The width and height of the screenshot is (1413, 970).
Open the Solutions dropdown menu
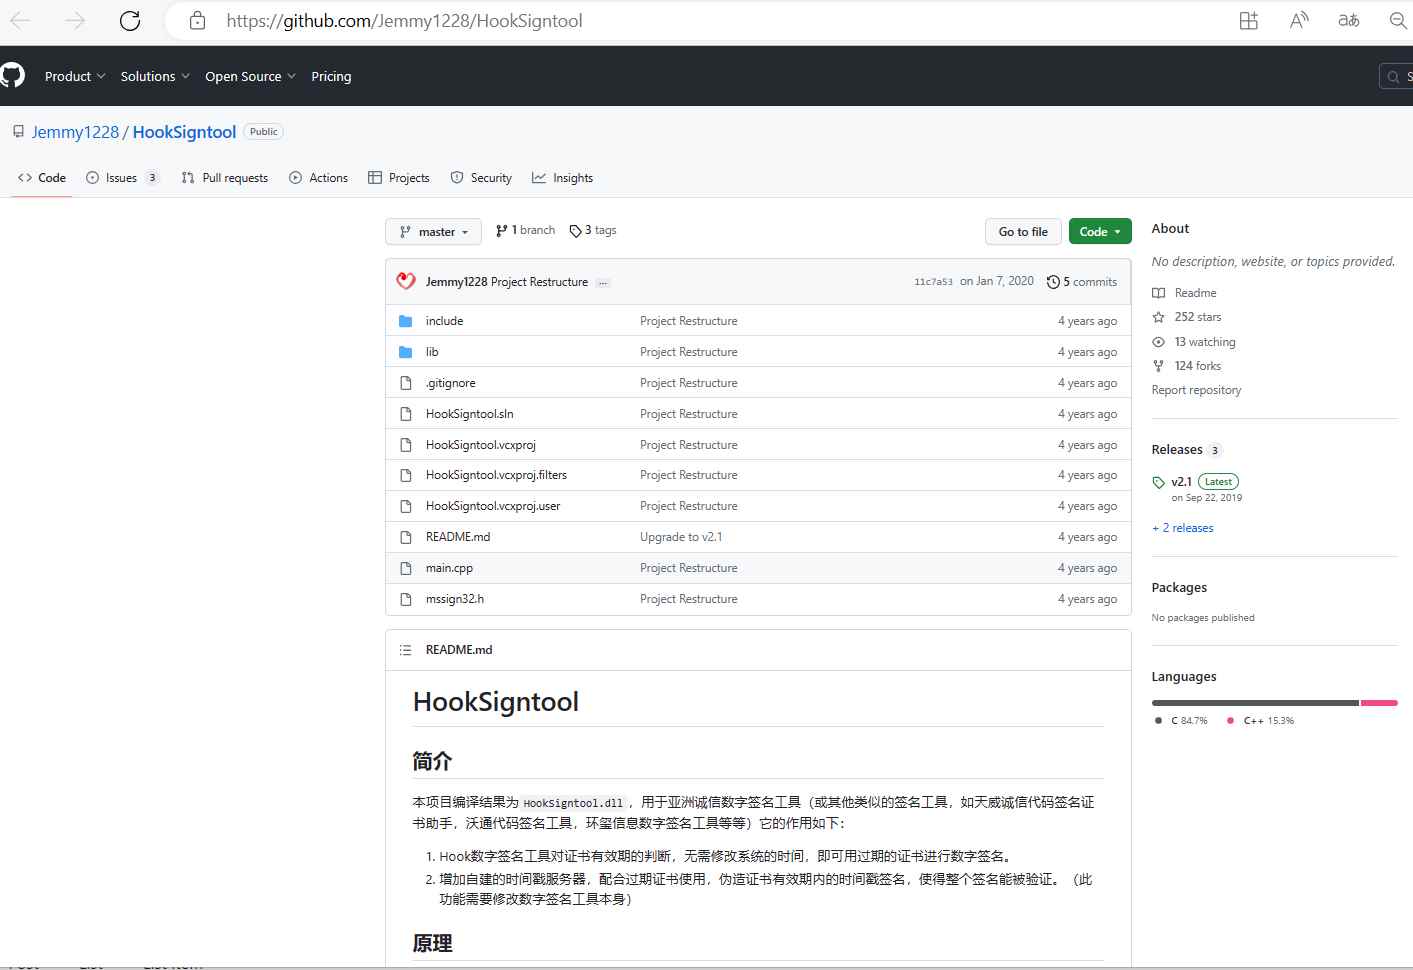(155, 76)
